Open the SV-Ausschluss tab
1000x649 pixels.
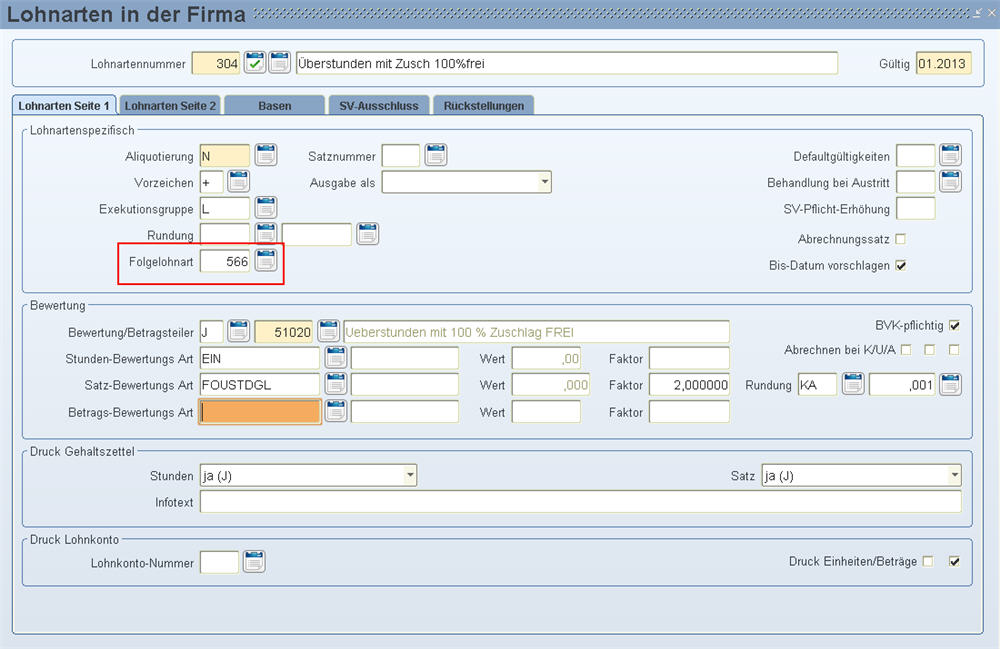pos(379,106)
